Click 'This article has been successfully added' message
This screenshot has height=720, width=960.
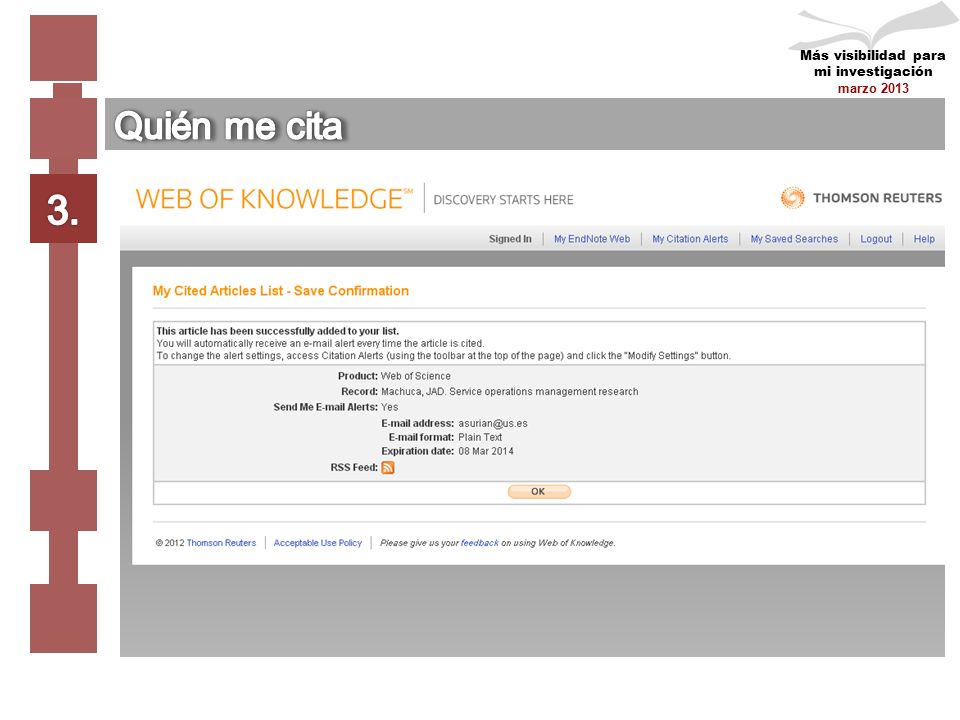[277, 331]
